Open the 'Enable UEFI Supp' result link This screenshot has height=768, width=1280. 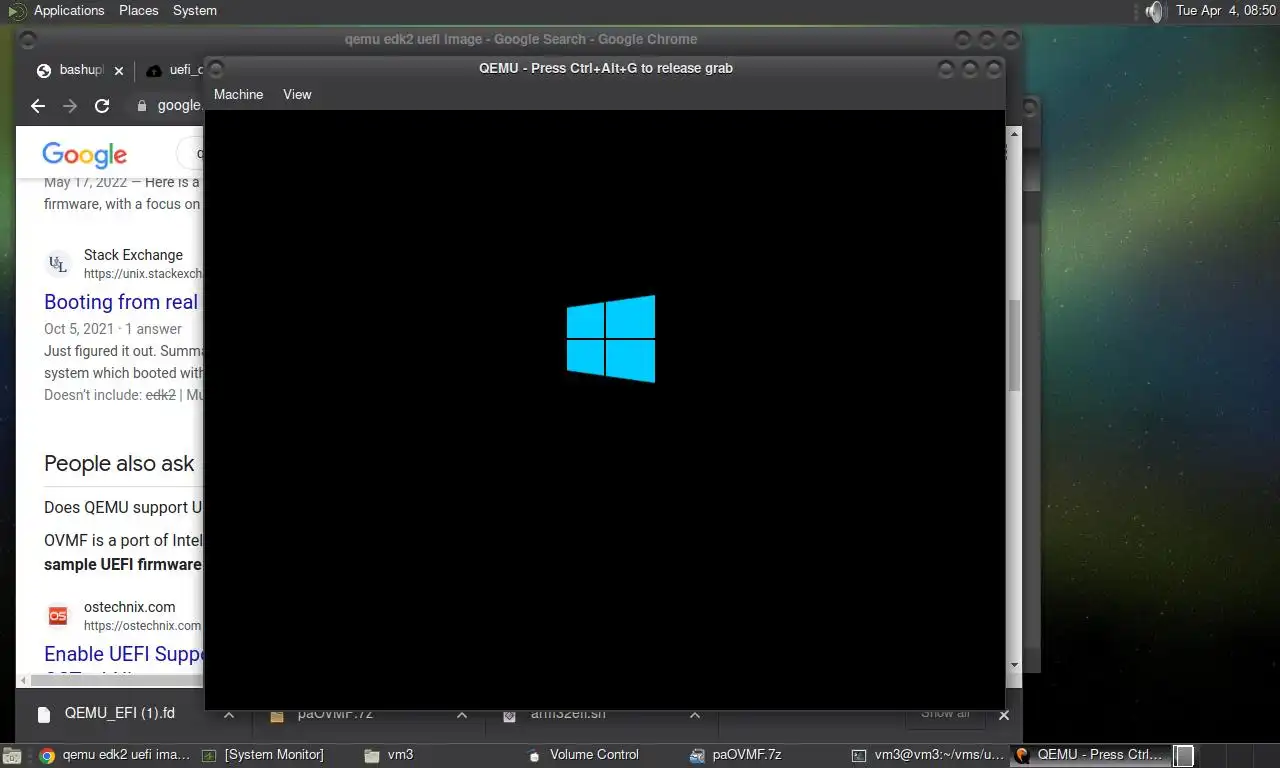point(124,654)
